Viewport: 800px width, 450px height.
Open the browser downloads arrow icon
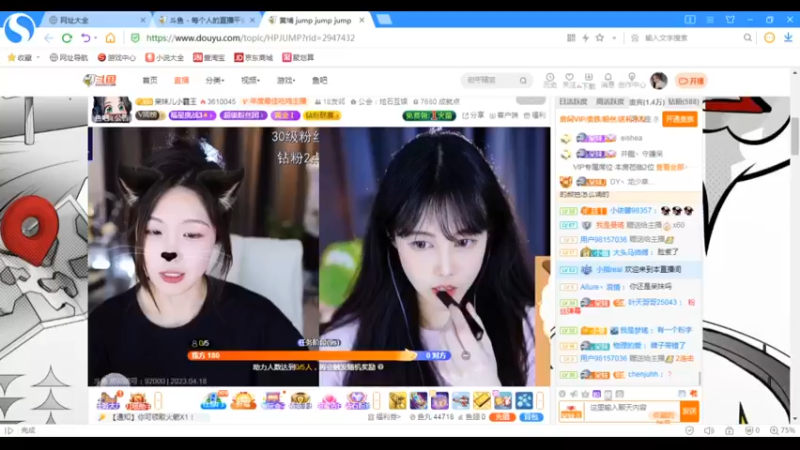(x=788, y=38)
